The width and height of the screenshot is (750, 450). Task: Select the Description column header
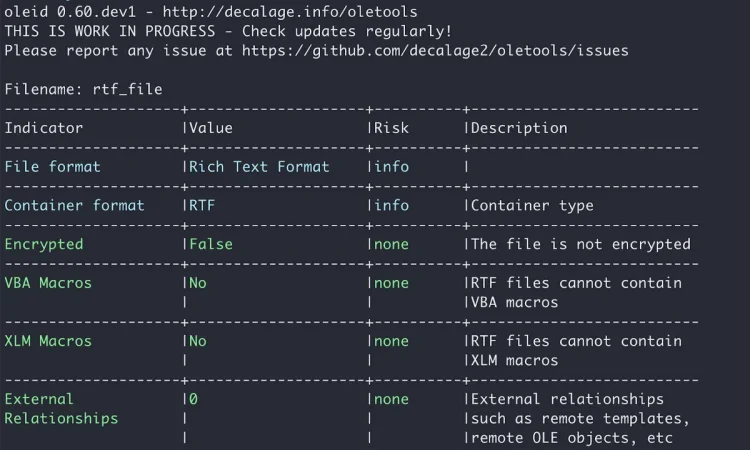519,128
